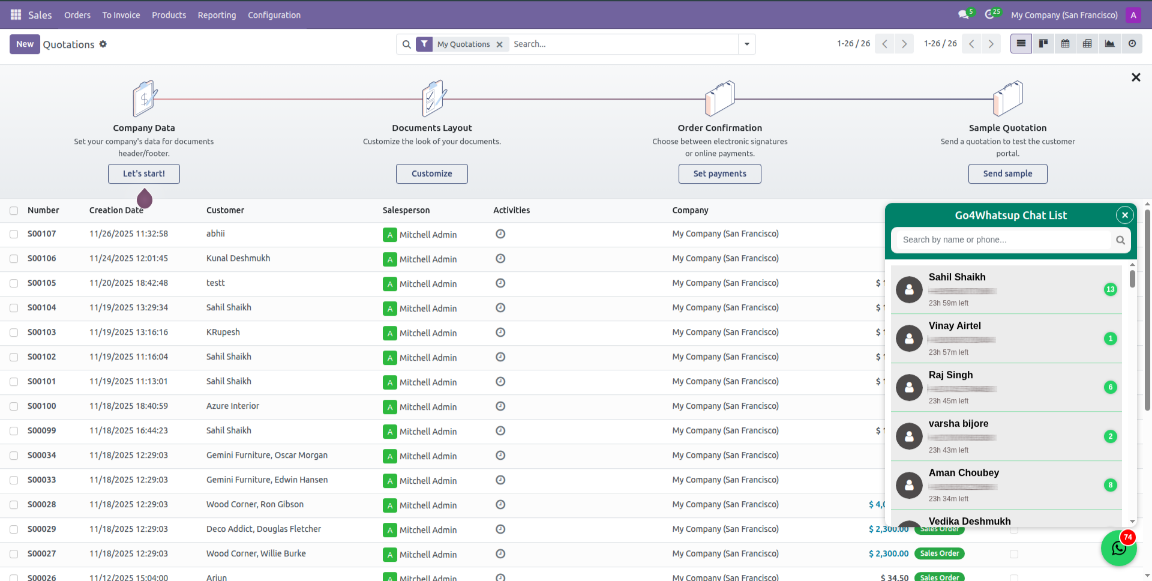Open the Reporting menu
Screen dimensions: 1152x581
pos(217,15)
